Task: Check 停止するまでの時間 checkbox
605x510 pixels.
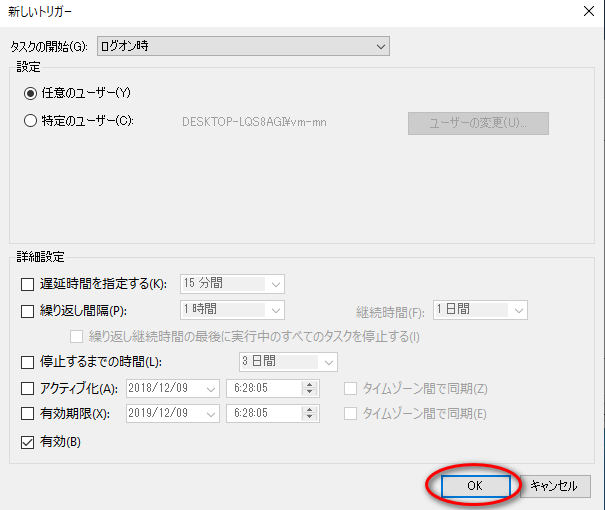Action: (x=28, y=362)
